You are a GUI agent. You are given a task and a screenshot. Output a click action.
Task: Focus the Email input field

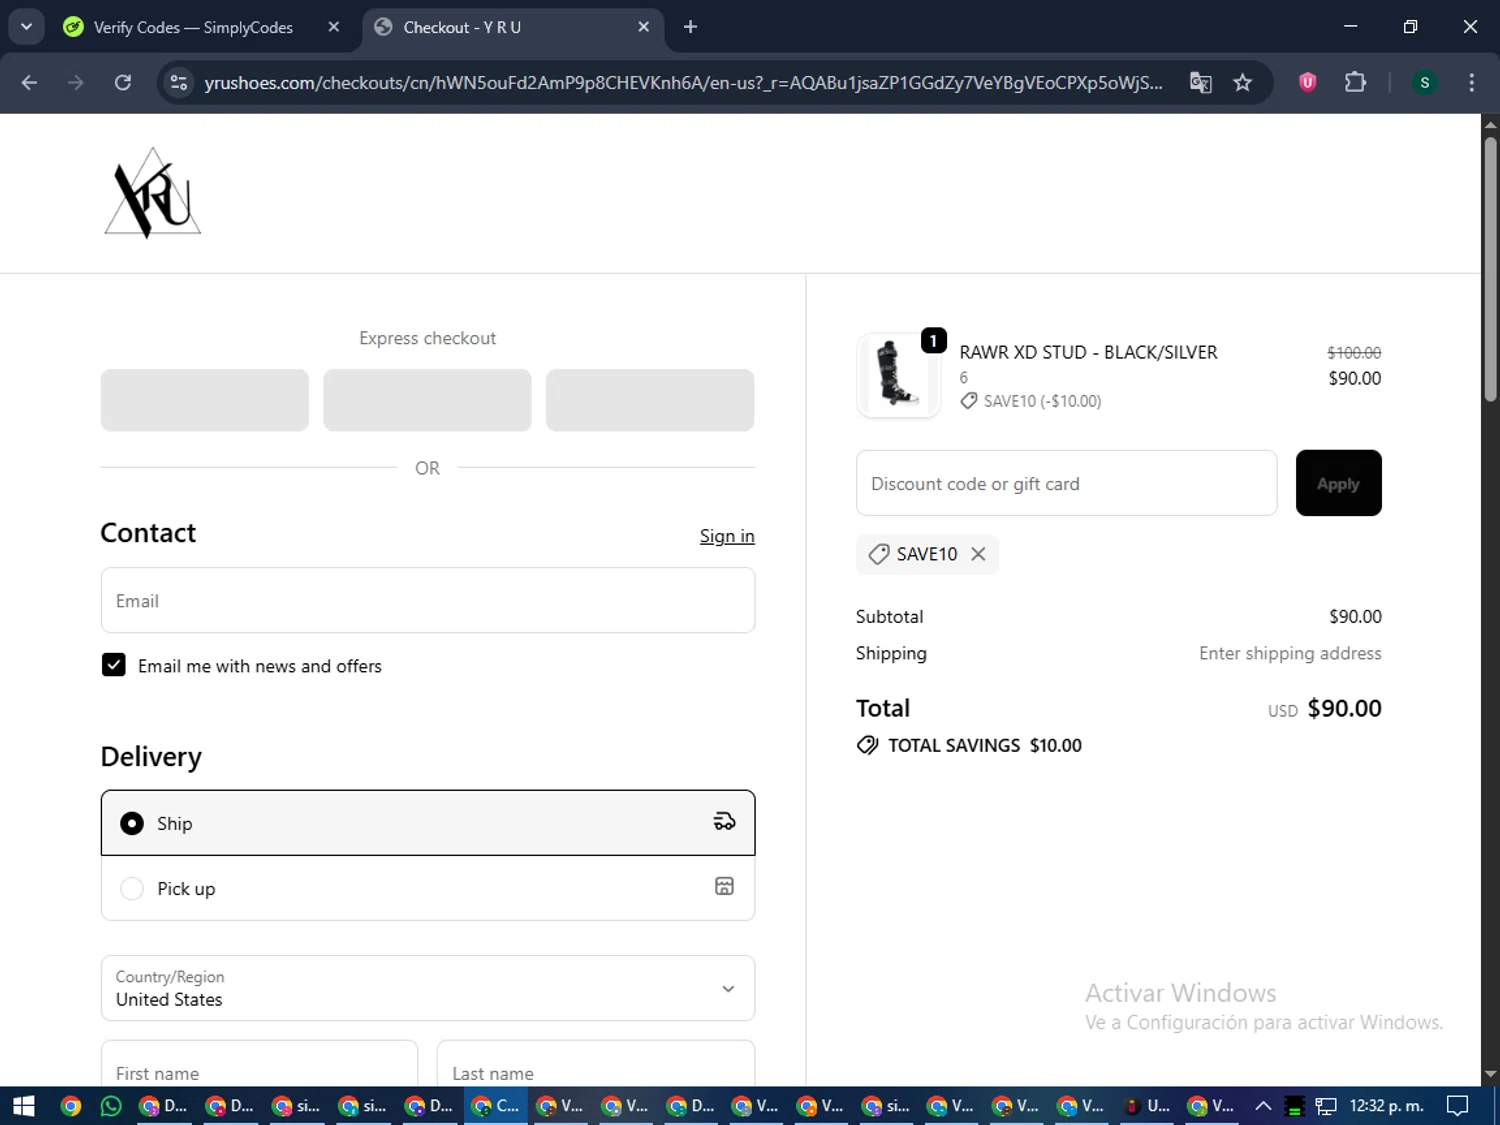point(428,600)
